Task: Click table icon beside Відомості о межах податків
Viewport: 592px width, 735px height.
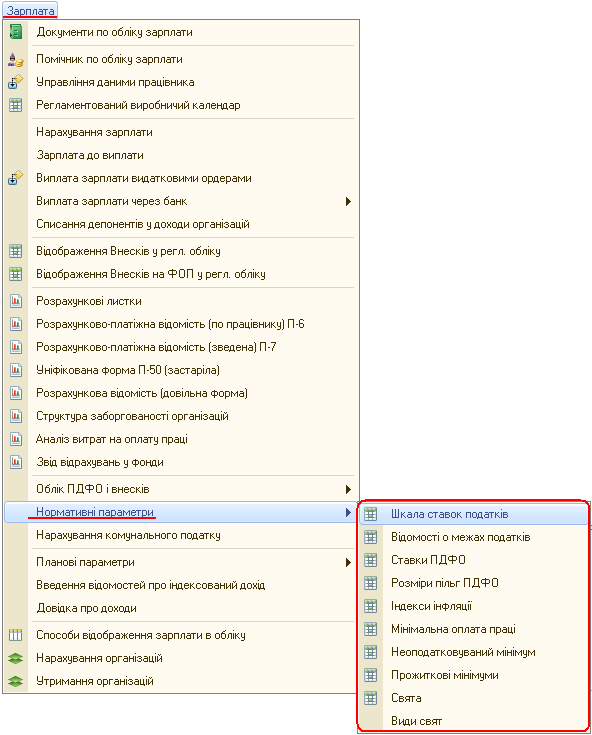Action: 371,537
